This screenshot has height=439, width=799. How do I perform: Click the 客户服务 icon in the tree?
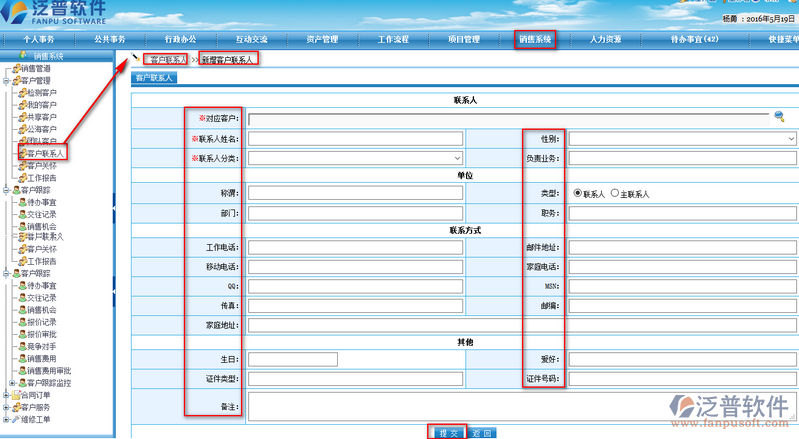pos(16,407)
